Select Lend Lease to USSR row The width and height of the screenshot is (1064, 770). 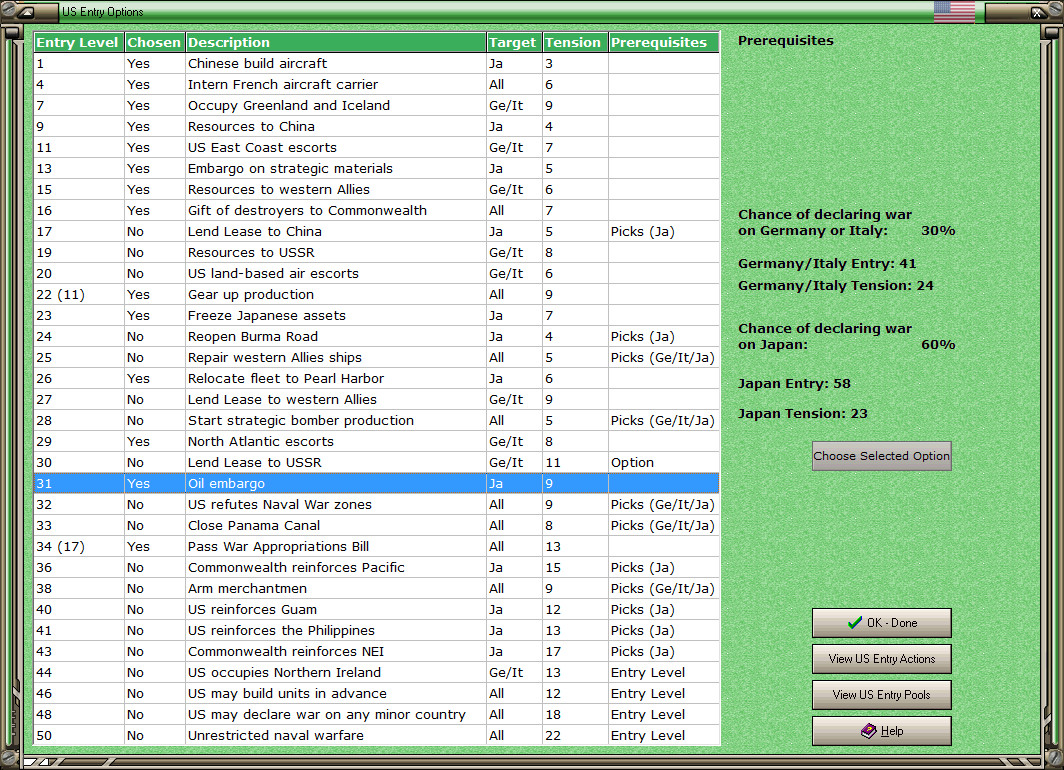(x=377, y=463)
